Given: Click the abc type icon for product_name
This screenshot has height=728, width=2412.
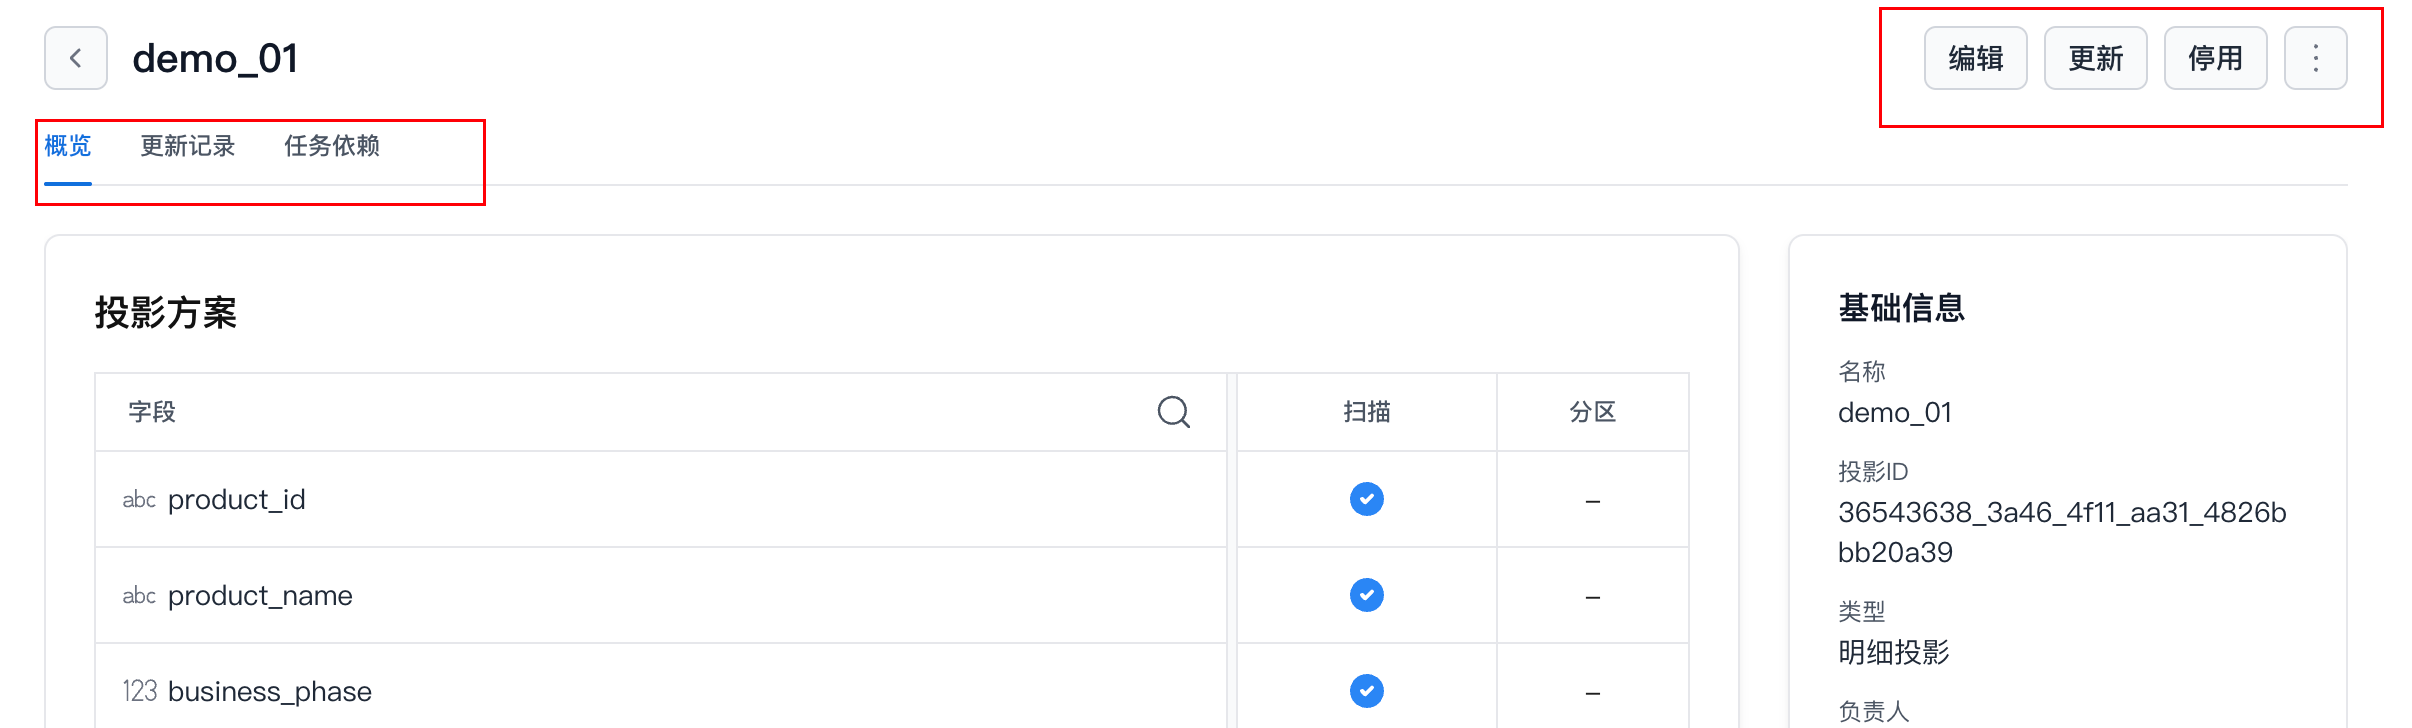Looking at the screenshot, I should coord(139,596).
